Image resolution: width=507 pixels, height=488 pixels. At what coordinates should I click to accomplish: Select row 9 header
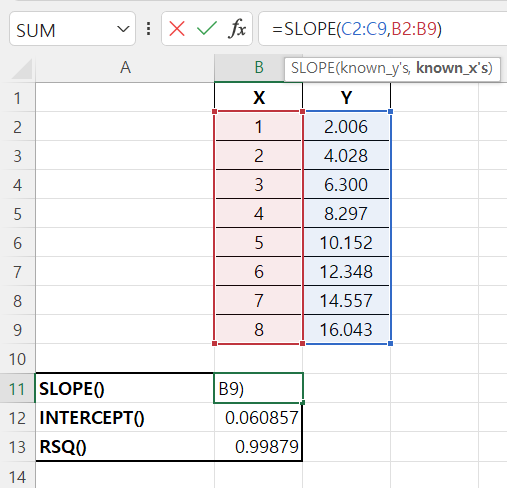coord(17,330)
